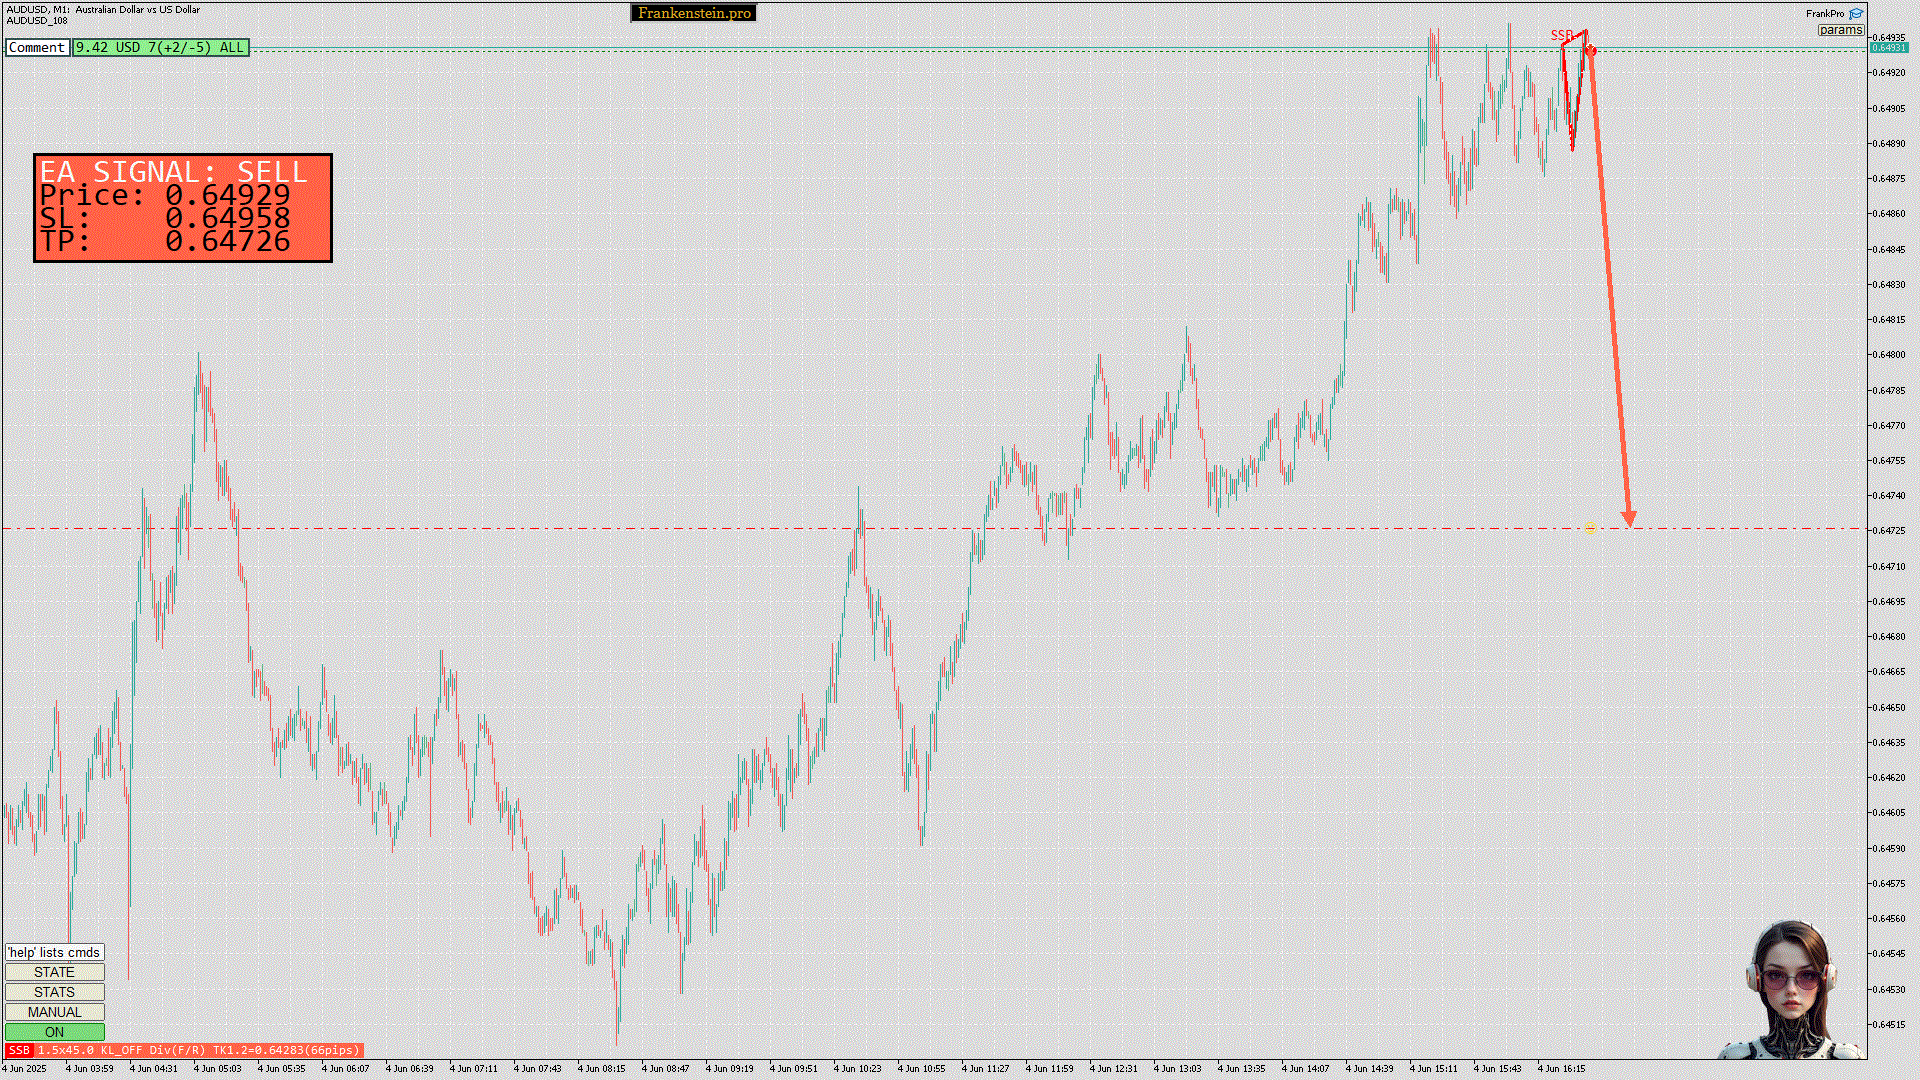Click the red SSB pattern label on chart
1920x1080 pixels.
tap(1561, 35)
